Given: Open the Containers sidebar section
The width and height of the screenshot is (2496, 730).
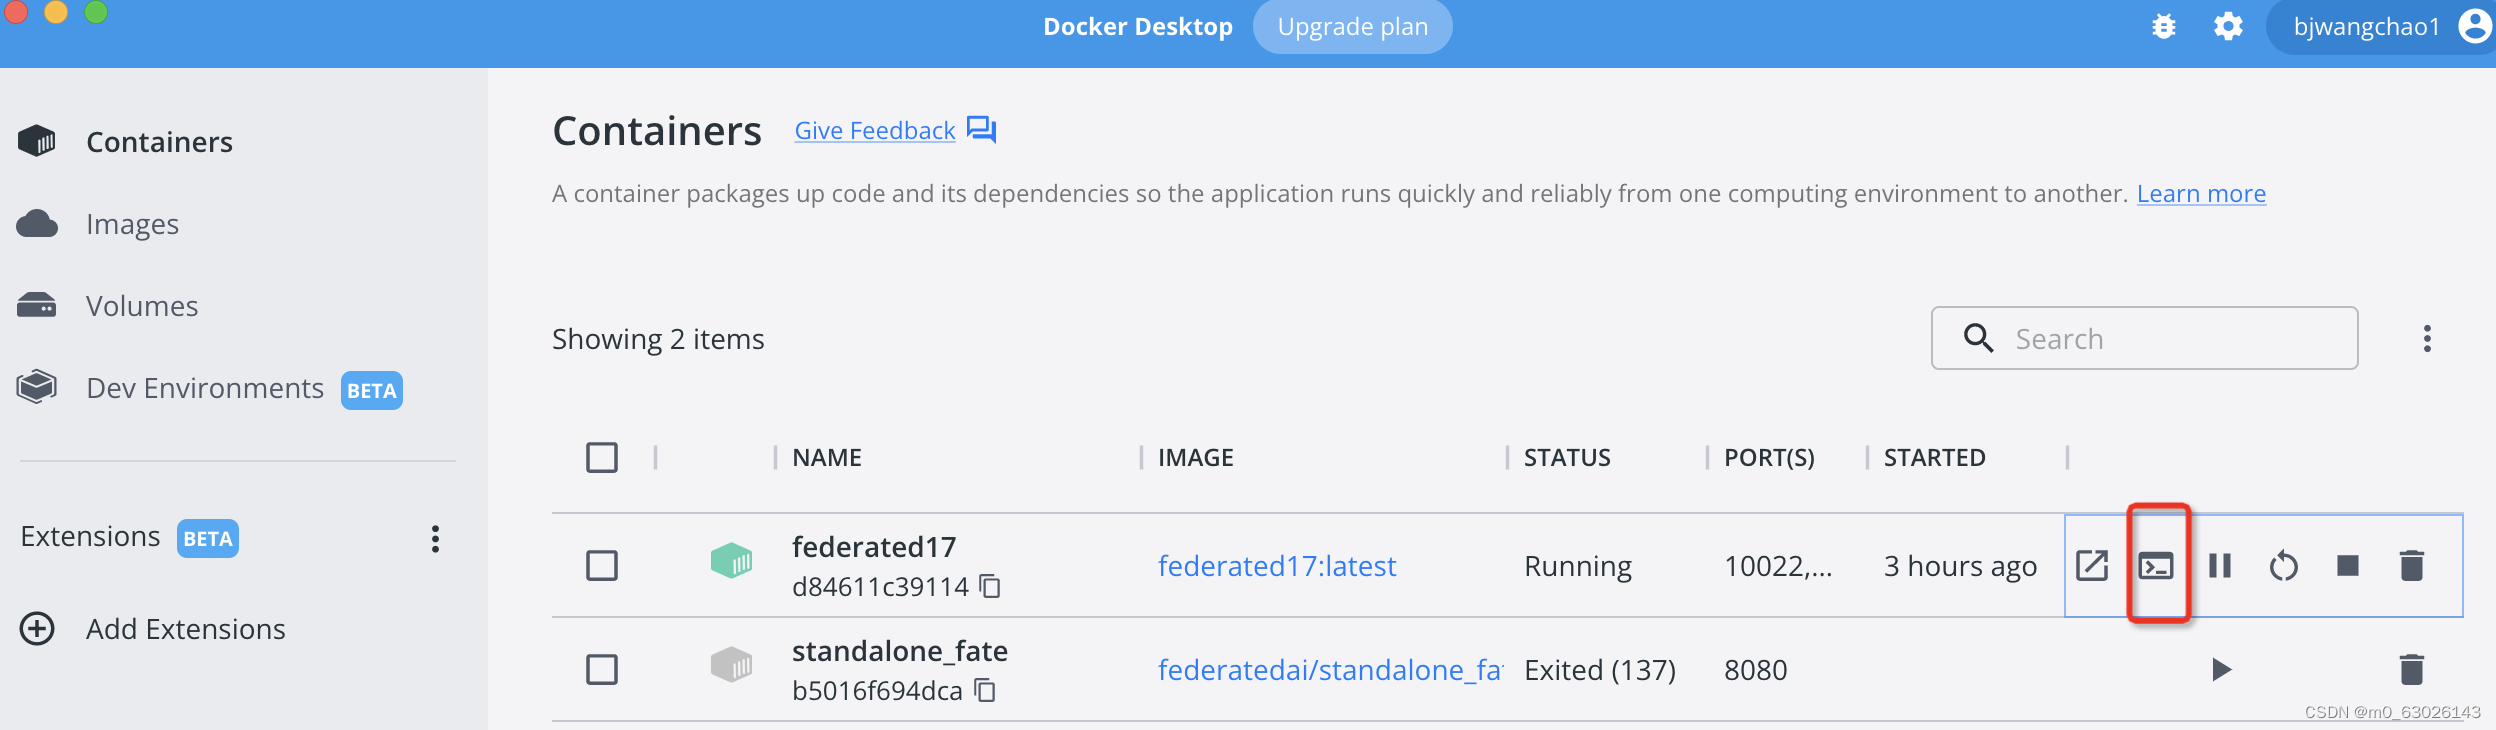Looking at the screenshot, I should pos(159,142).
